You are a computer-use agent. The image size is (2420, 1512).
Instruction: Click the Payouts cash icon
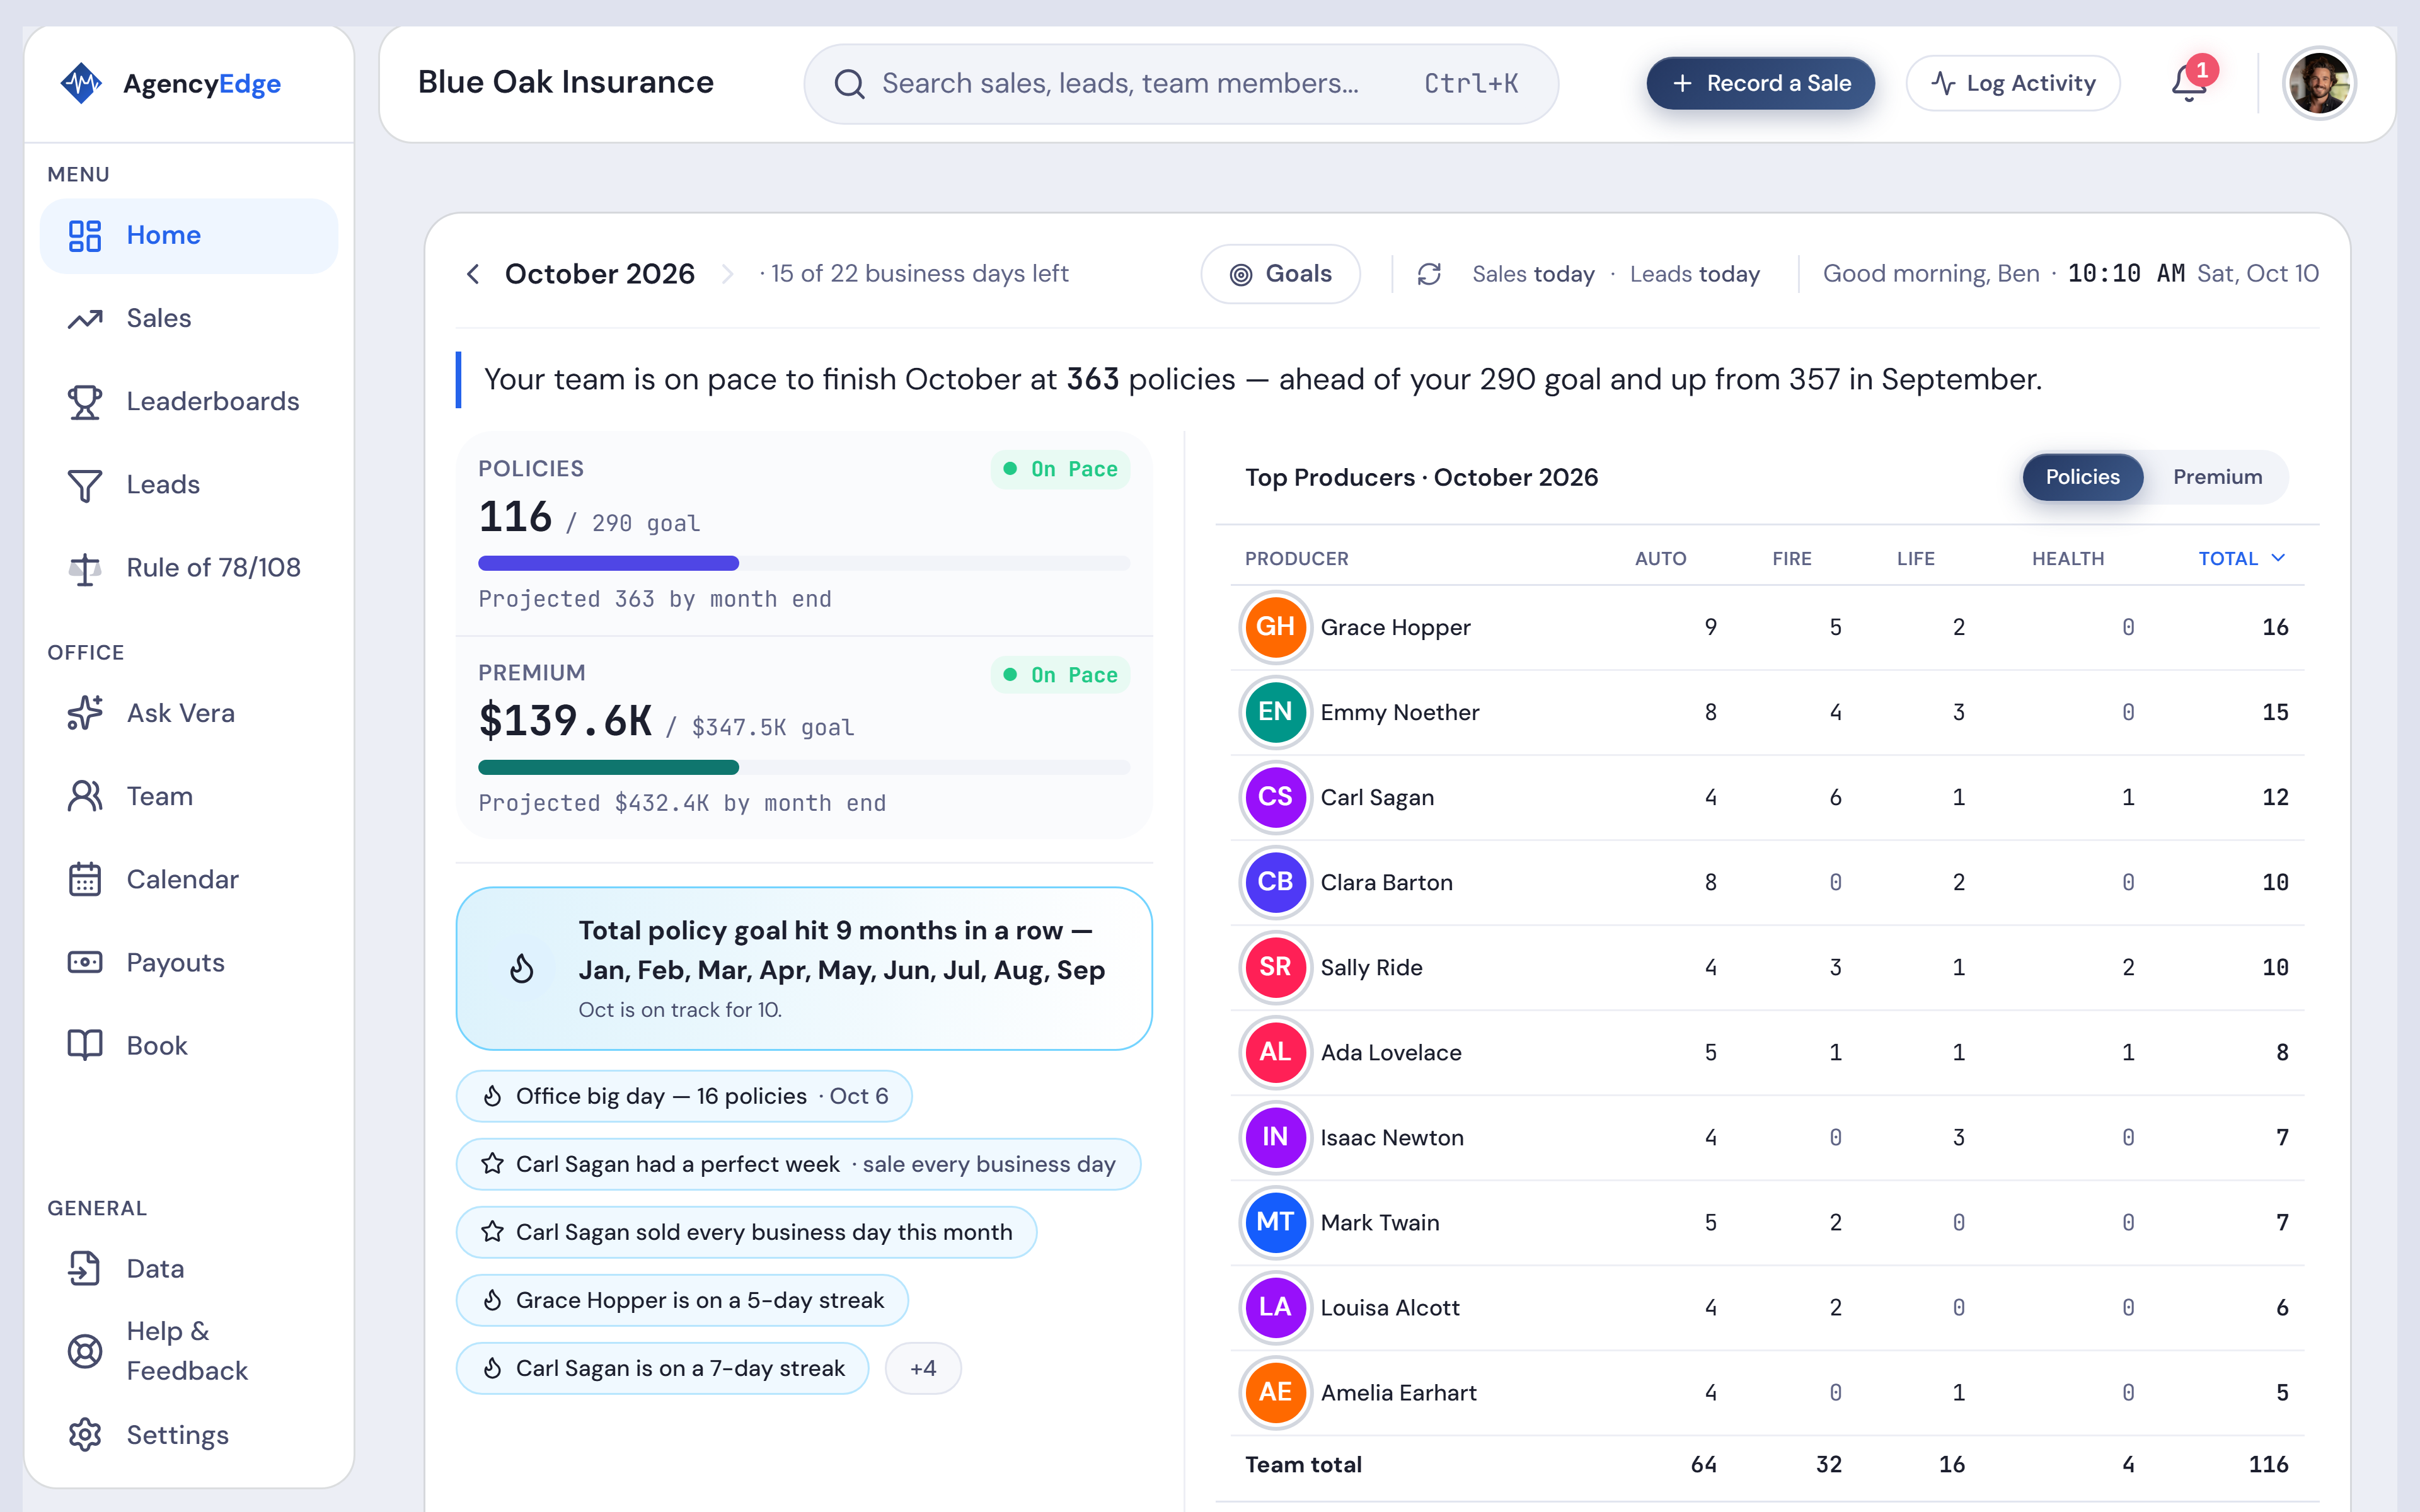click(85, 962)
